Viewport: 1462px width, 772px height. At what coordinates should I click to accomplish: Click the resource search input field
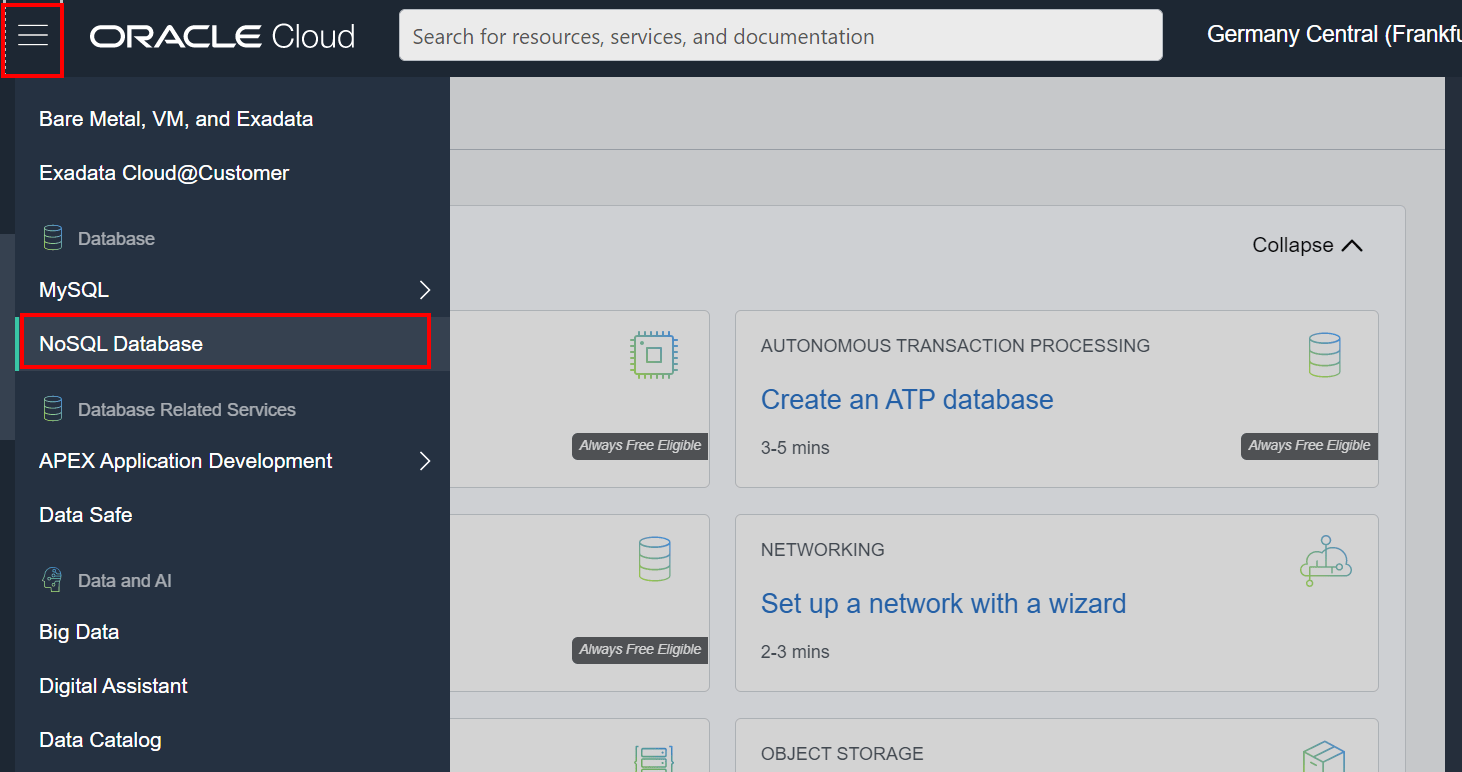pyautogui.click(x=780, y=35)
